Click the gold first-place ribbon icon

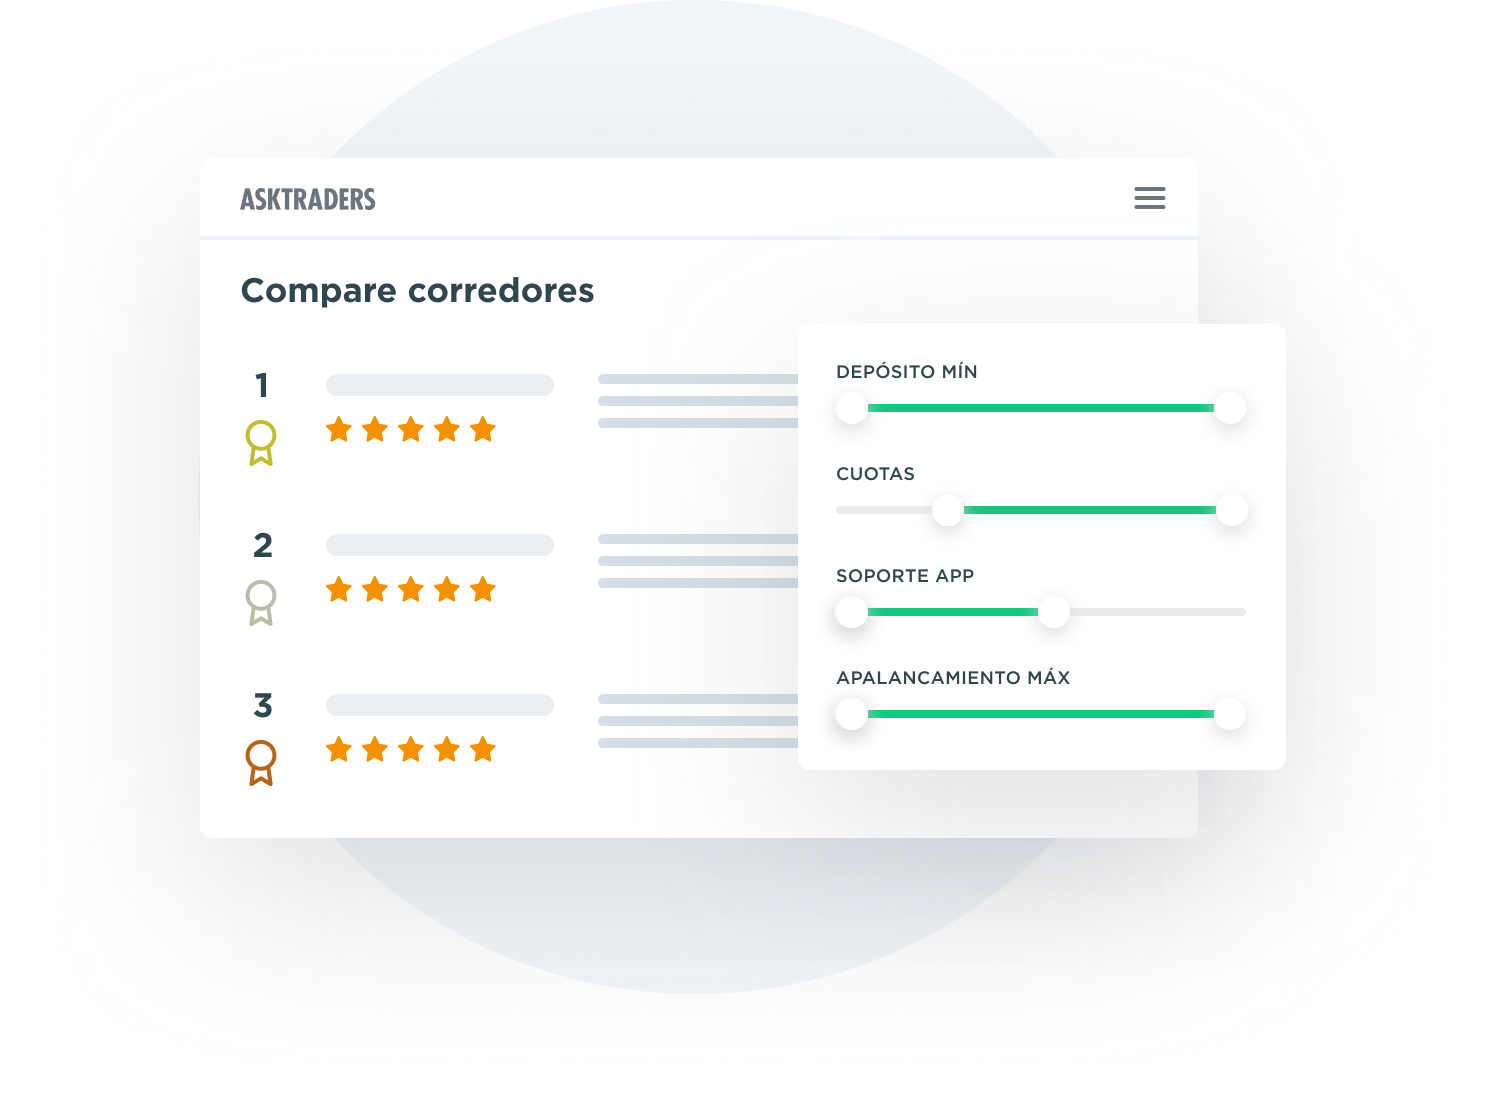click(261, 442)
